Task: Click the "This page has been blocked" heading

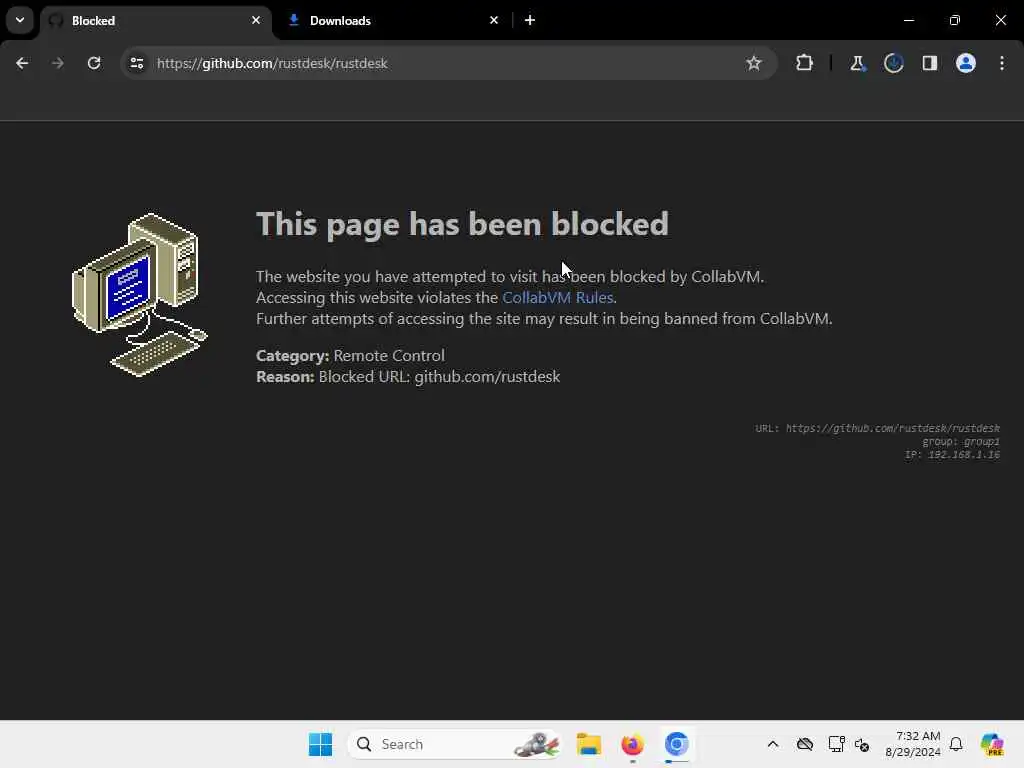Action: point(462,224)
